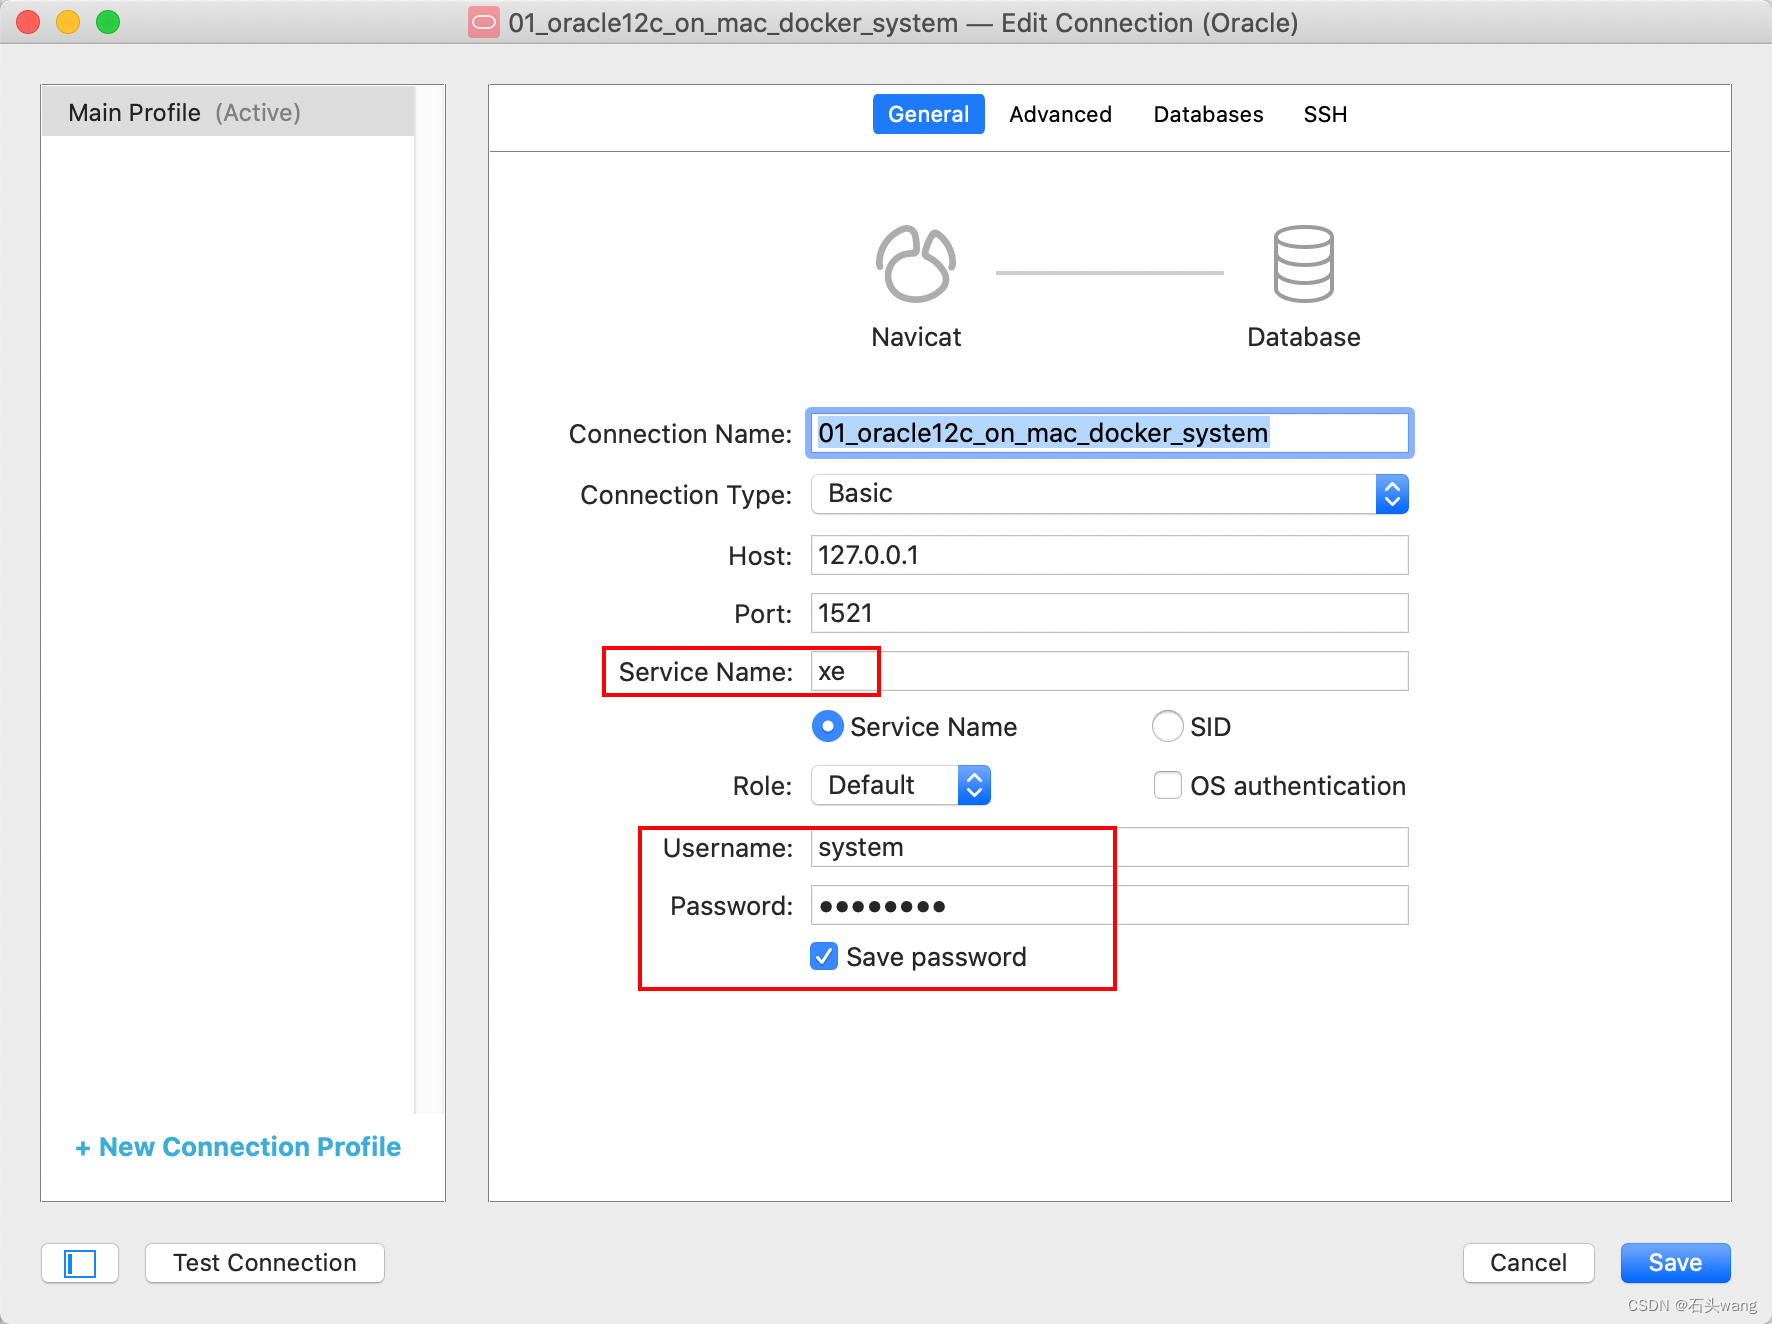This screenshot has height=1324, width=1772.
Task: Open the Databases tab
Action: [1208, 114]
